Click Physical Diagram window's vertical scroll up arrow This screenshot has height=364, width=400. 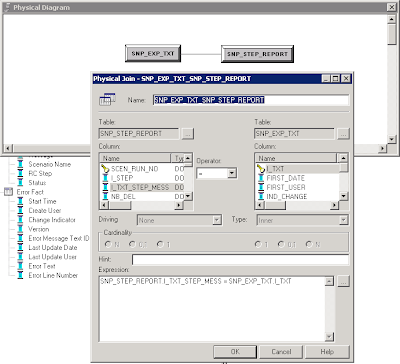(392, 19)
